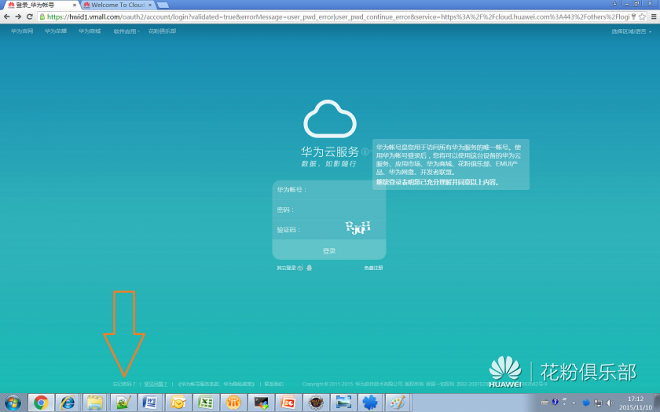The height and width of the screenshot is (412, 660).
Task: Choose the QQ penguin login icon
Action: 309,268
